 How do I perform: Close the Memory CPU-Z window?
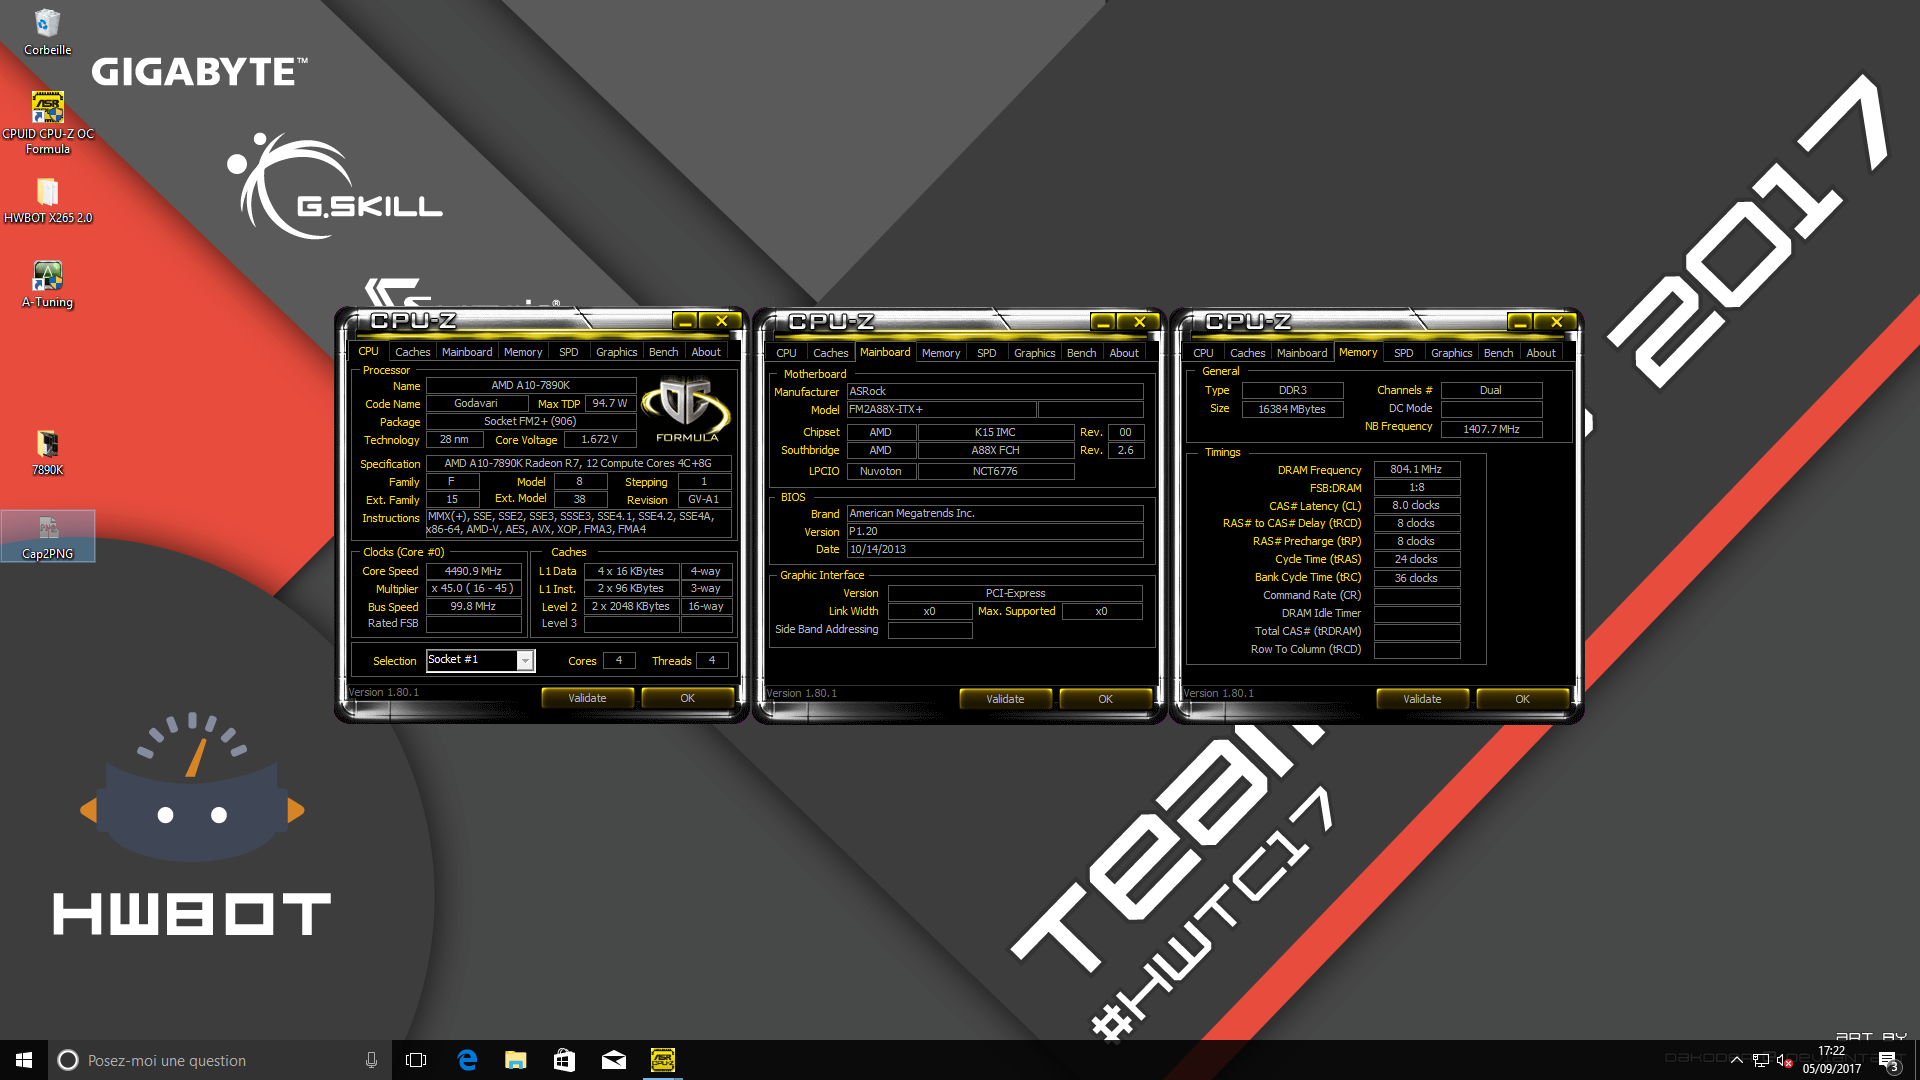[x=1556, y=322]
